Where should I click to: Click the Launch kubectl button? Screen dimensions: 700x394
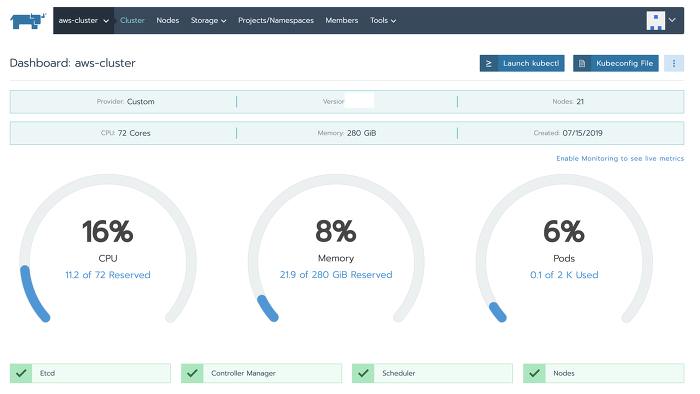[x=522, y=63]
